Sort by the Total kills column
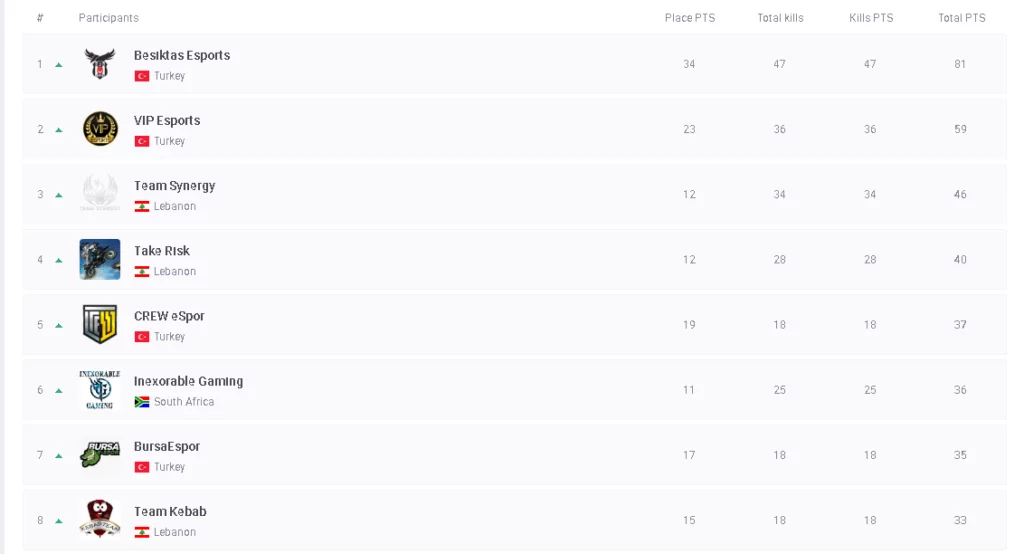Viewport: 1024px width, 554px height. click(780, 18)
